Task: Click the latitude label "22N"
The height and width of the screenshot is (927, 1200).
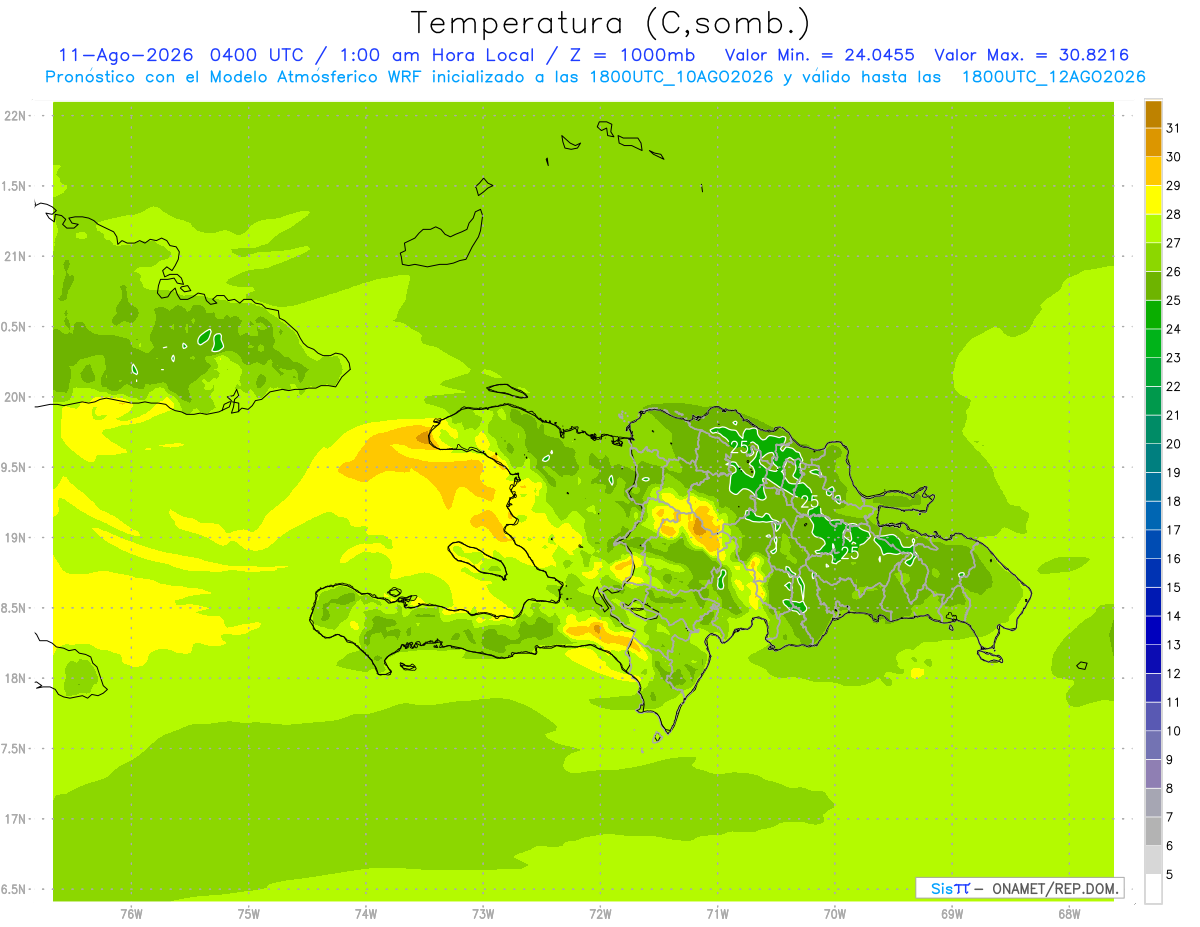Action: pos(15,116)
